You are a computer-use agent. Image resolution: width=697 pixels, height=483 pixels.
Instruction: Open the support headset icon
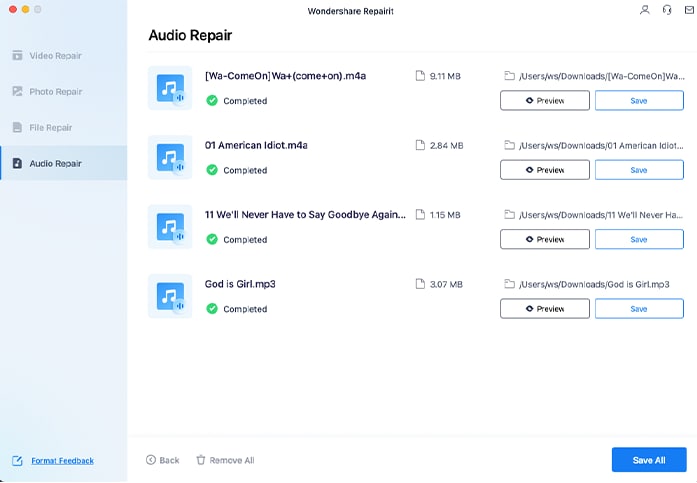click(667, 10)
